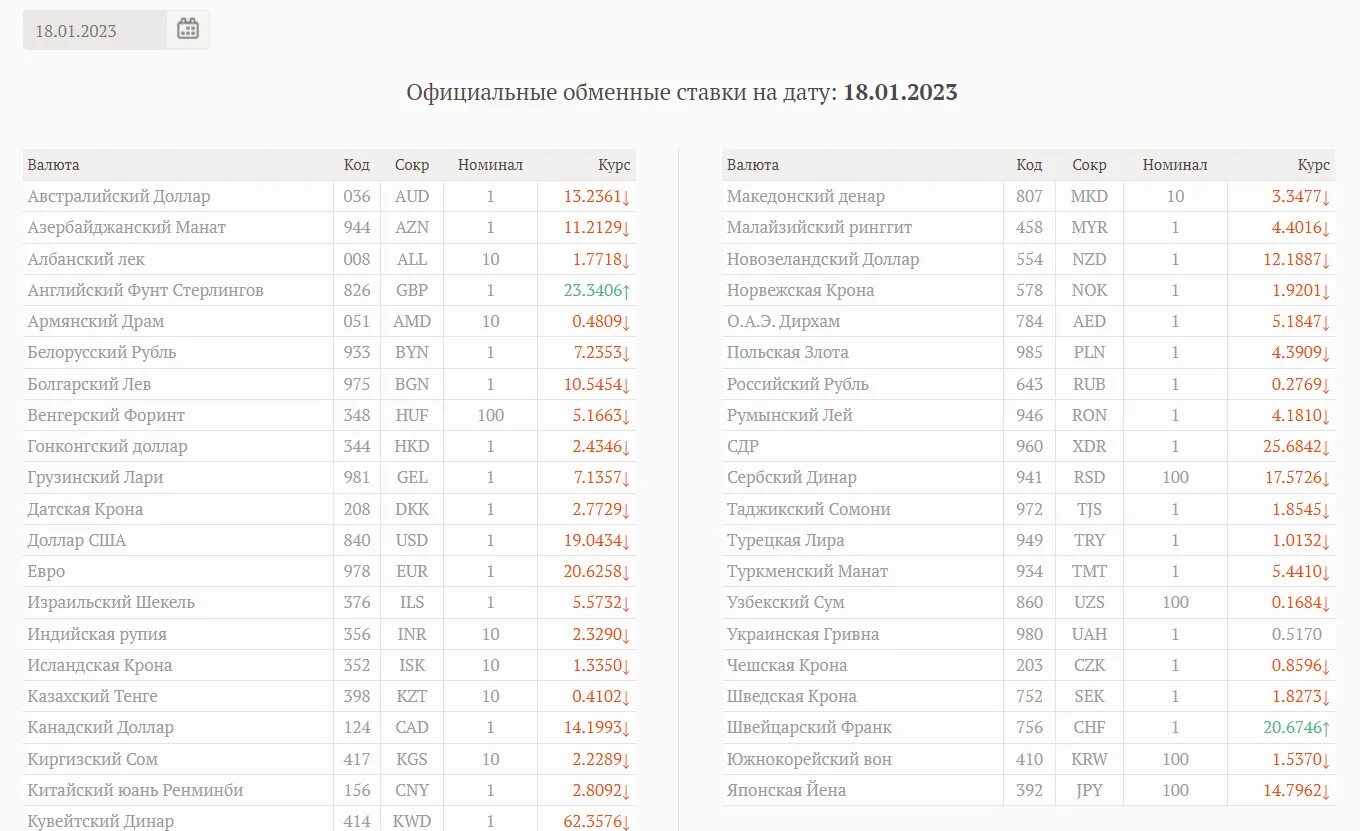Screen dimensions: 1360x831
Task: Click the Малайзийский ринггит currency name
Action: pos(819,228)
